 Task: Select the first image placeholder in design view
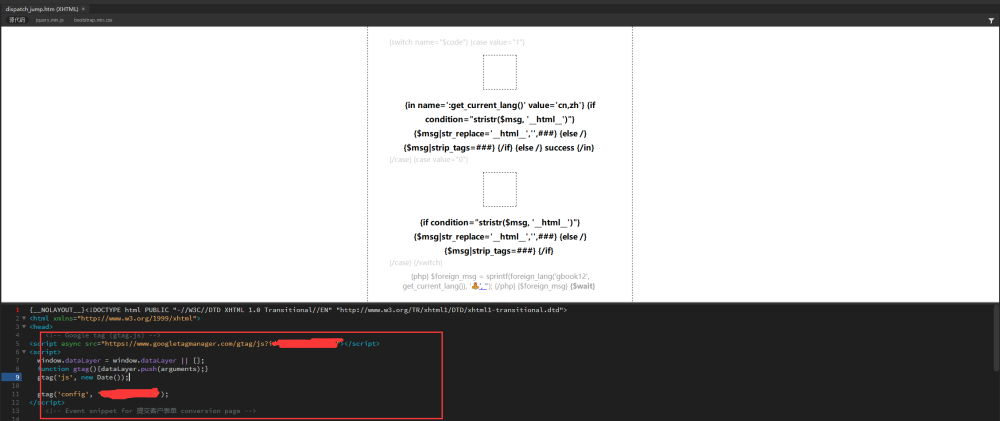click(500, 72)
